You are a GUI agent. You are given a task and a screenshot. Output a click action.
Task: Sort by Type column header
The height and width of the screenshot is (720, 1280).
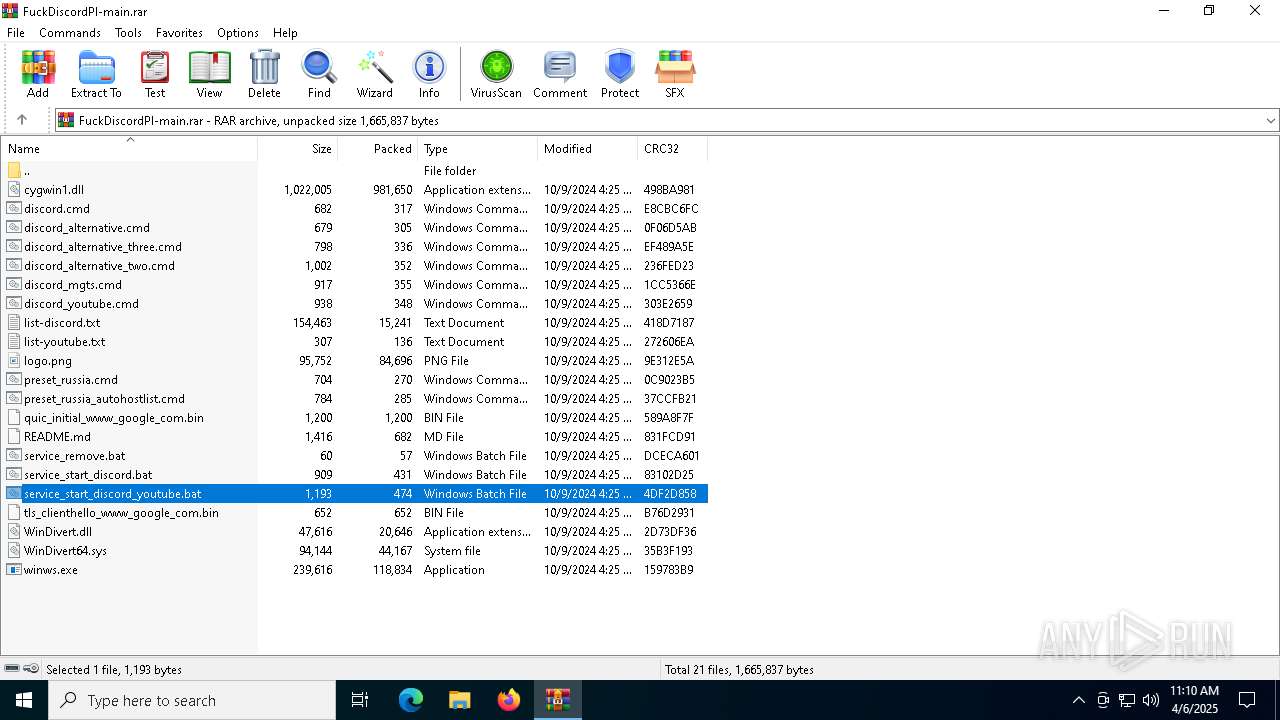tap(478, 149)
